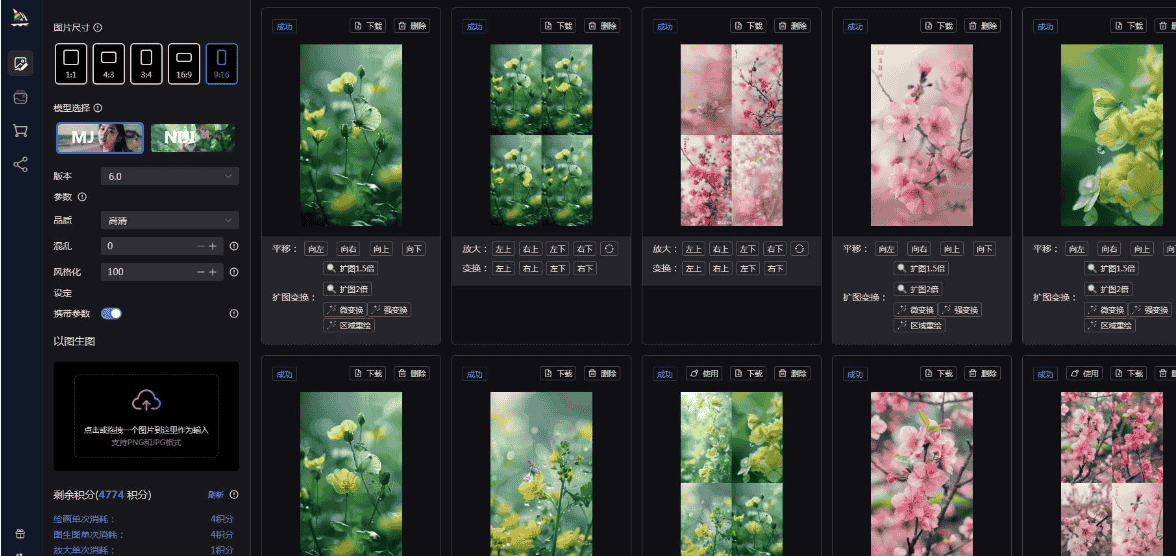Increase the 混乱 value with plus

(213, 246)
